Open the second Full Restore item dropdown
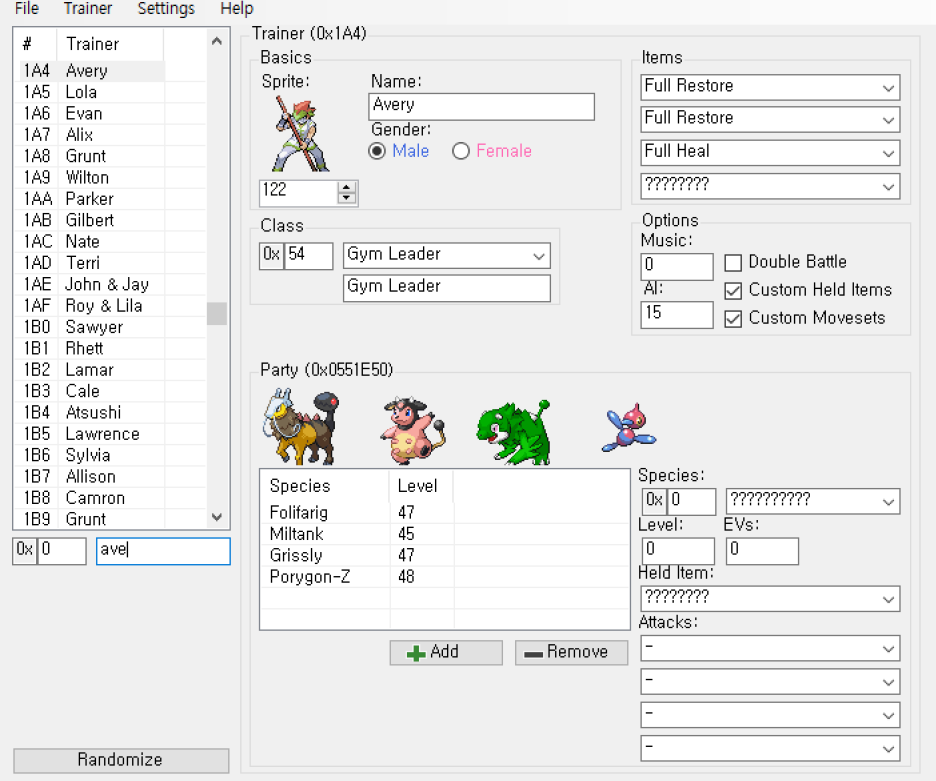This screenshot has height=781, width=936. tap(888, 120)
